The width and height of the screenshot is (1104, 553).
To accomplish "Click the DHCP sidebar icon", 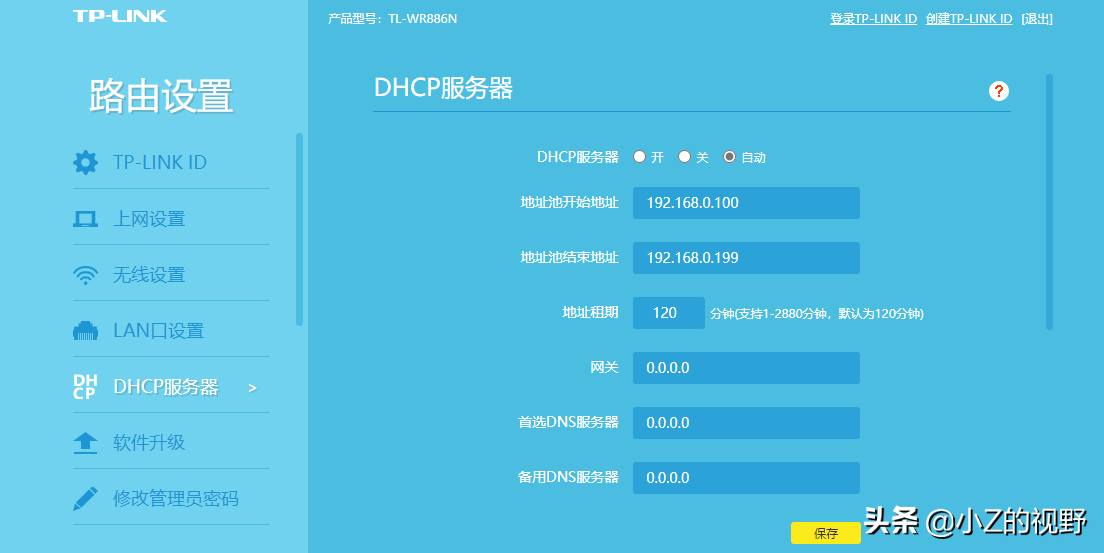I will pos(86,387).
